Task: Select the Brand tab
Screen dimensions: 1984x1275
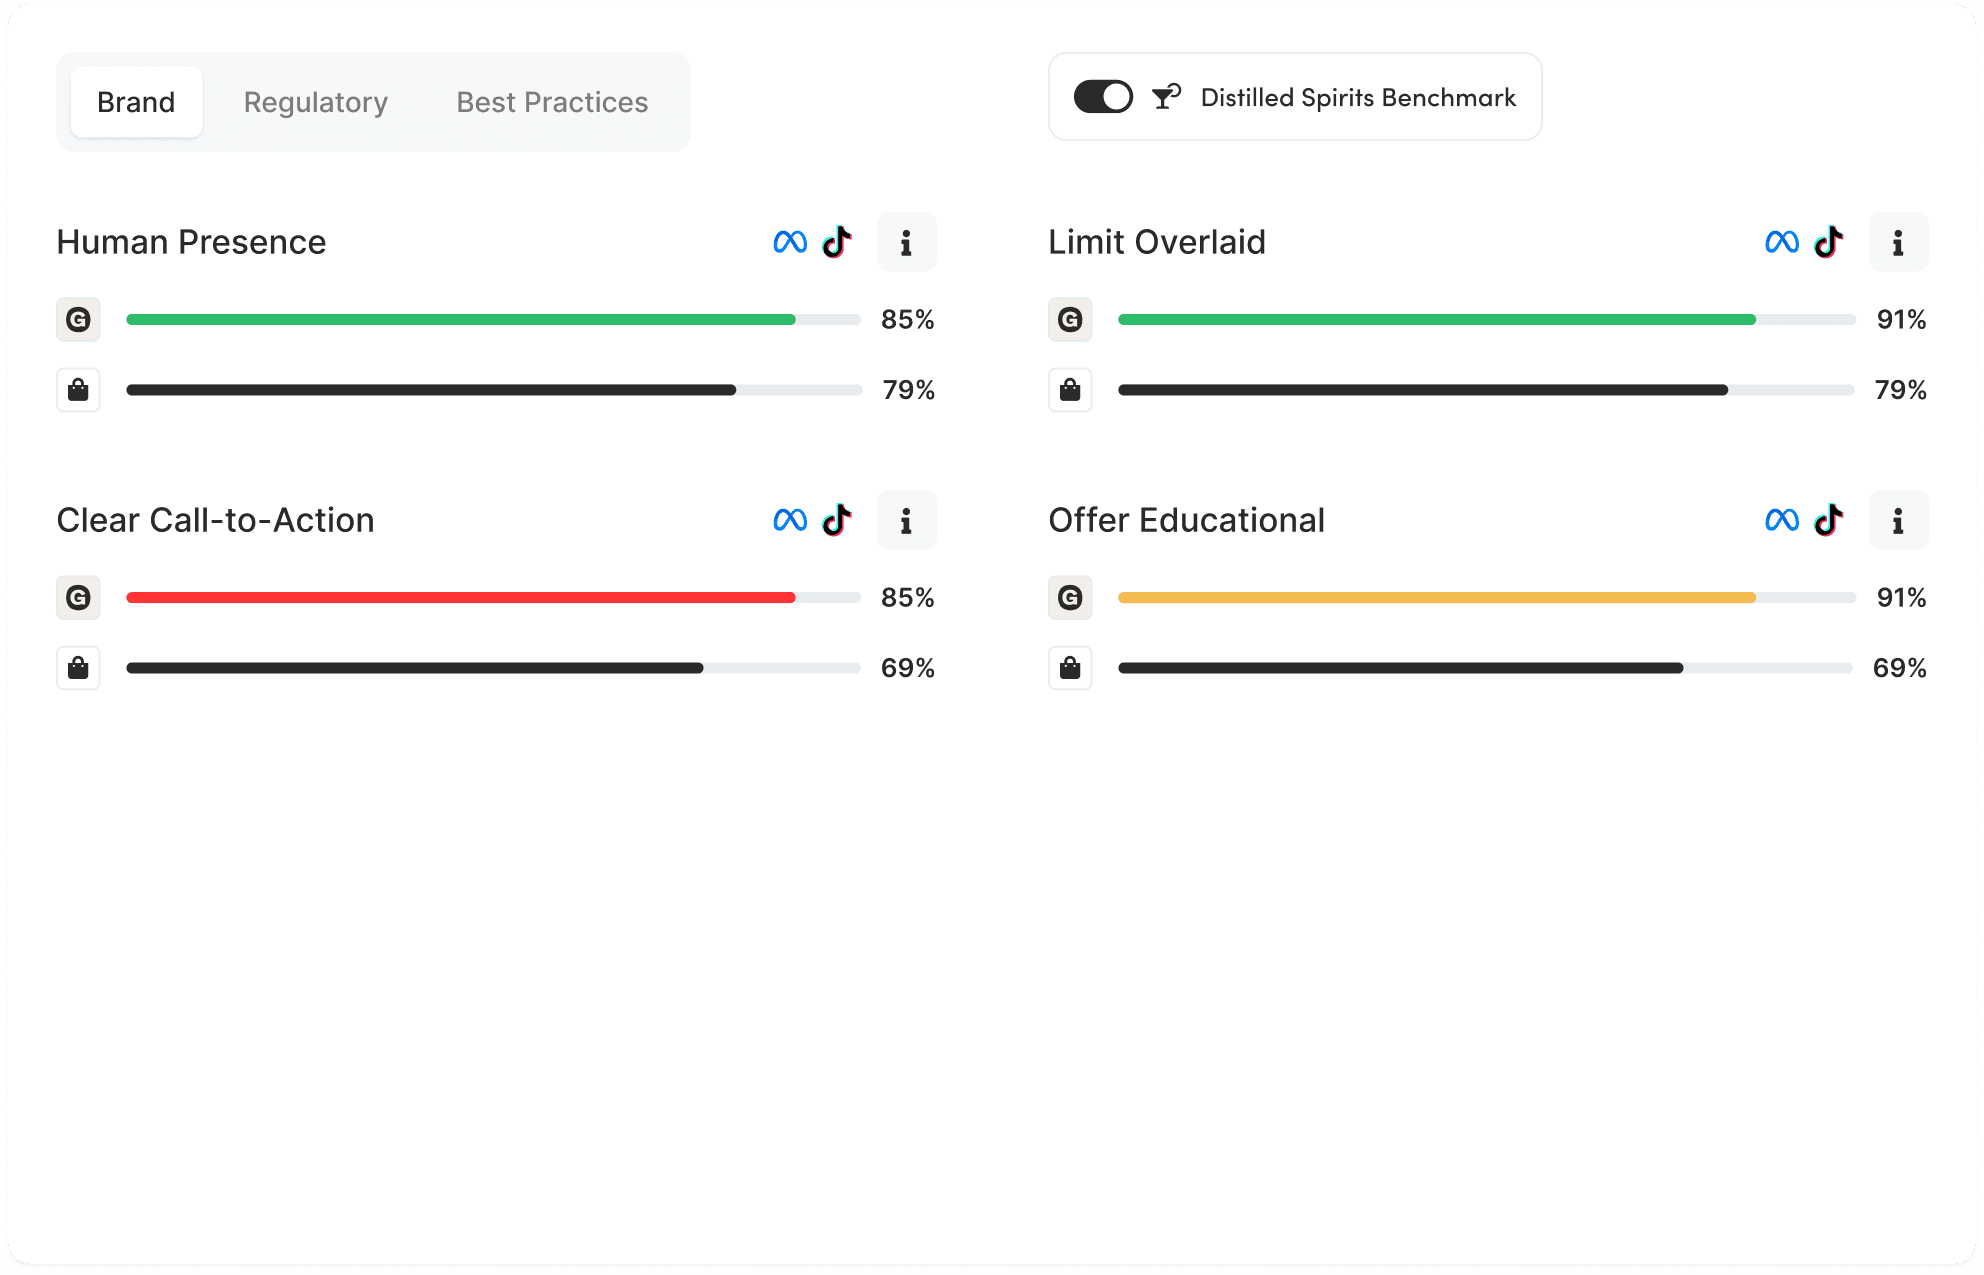Action: click(x=136, y=102)
